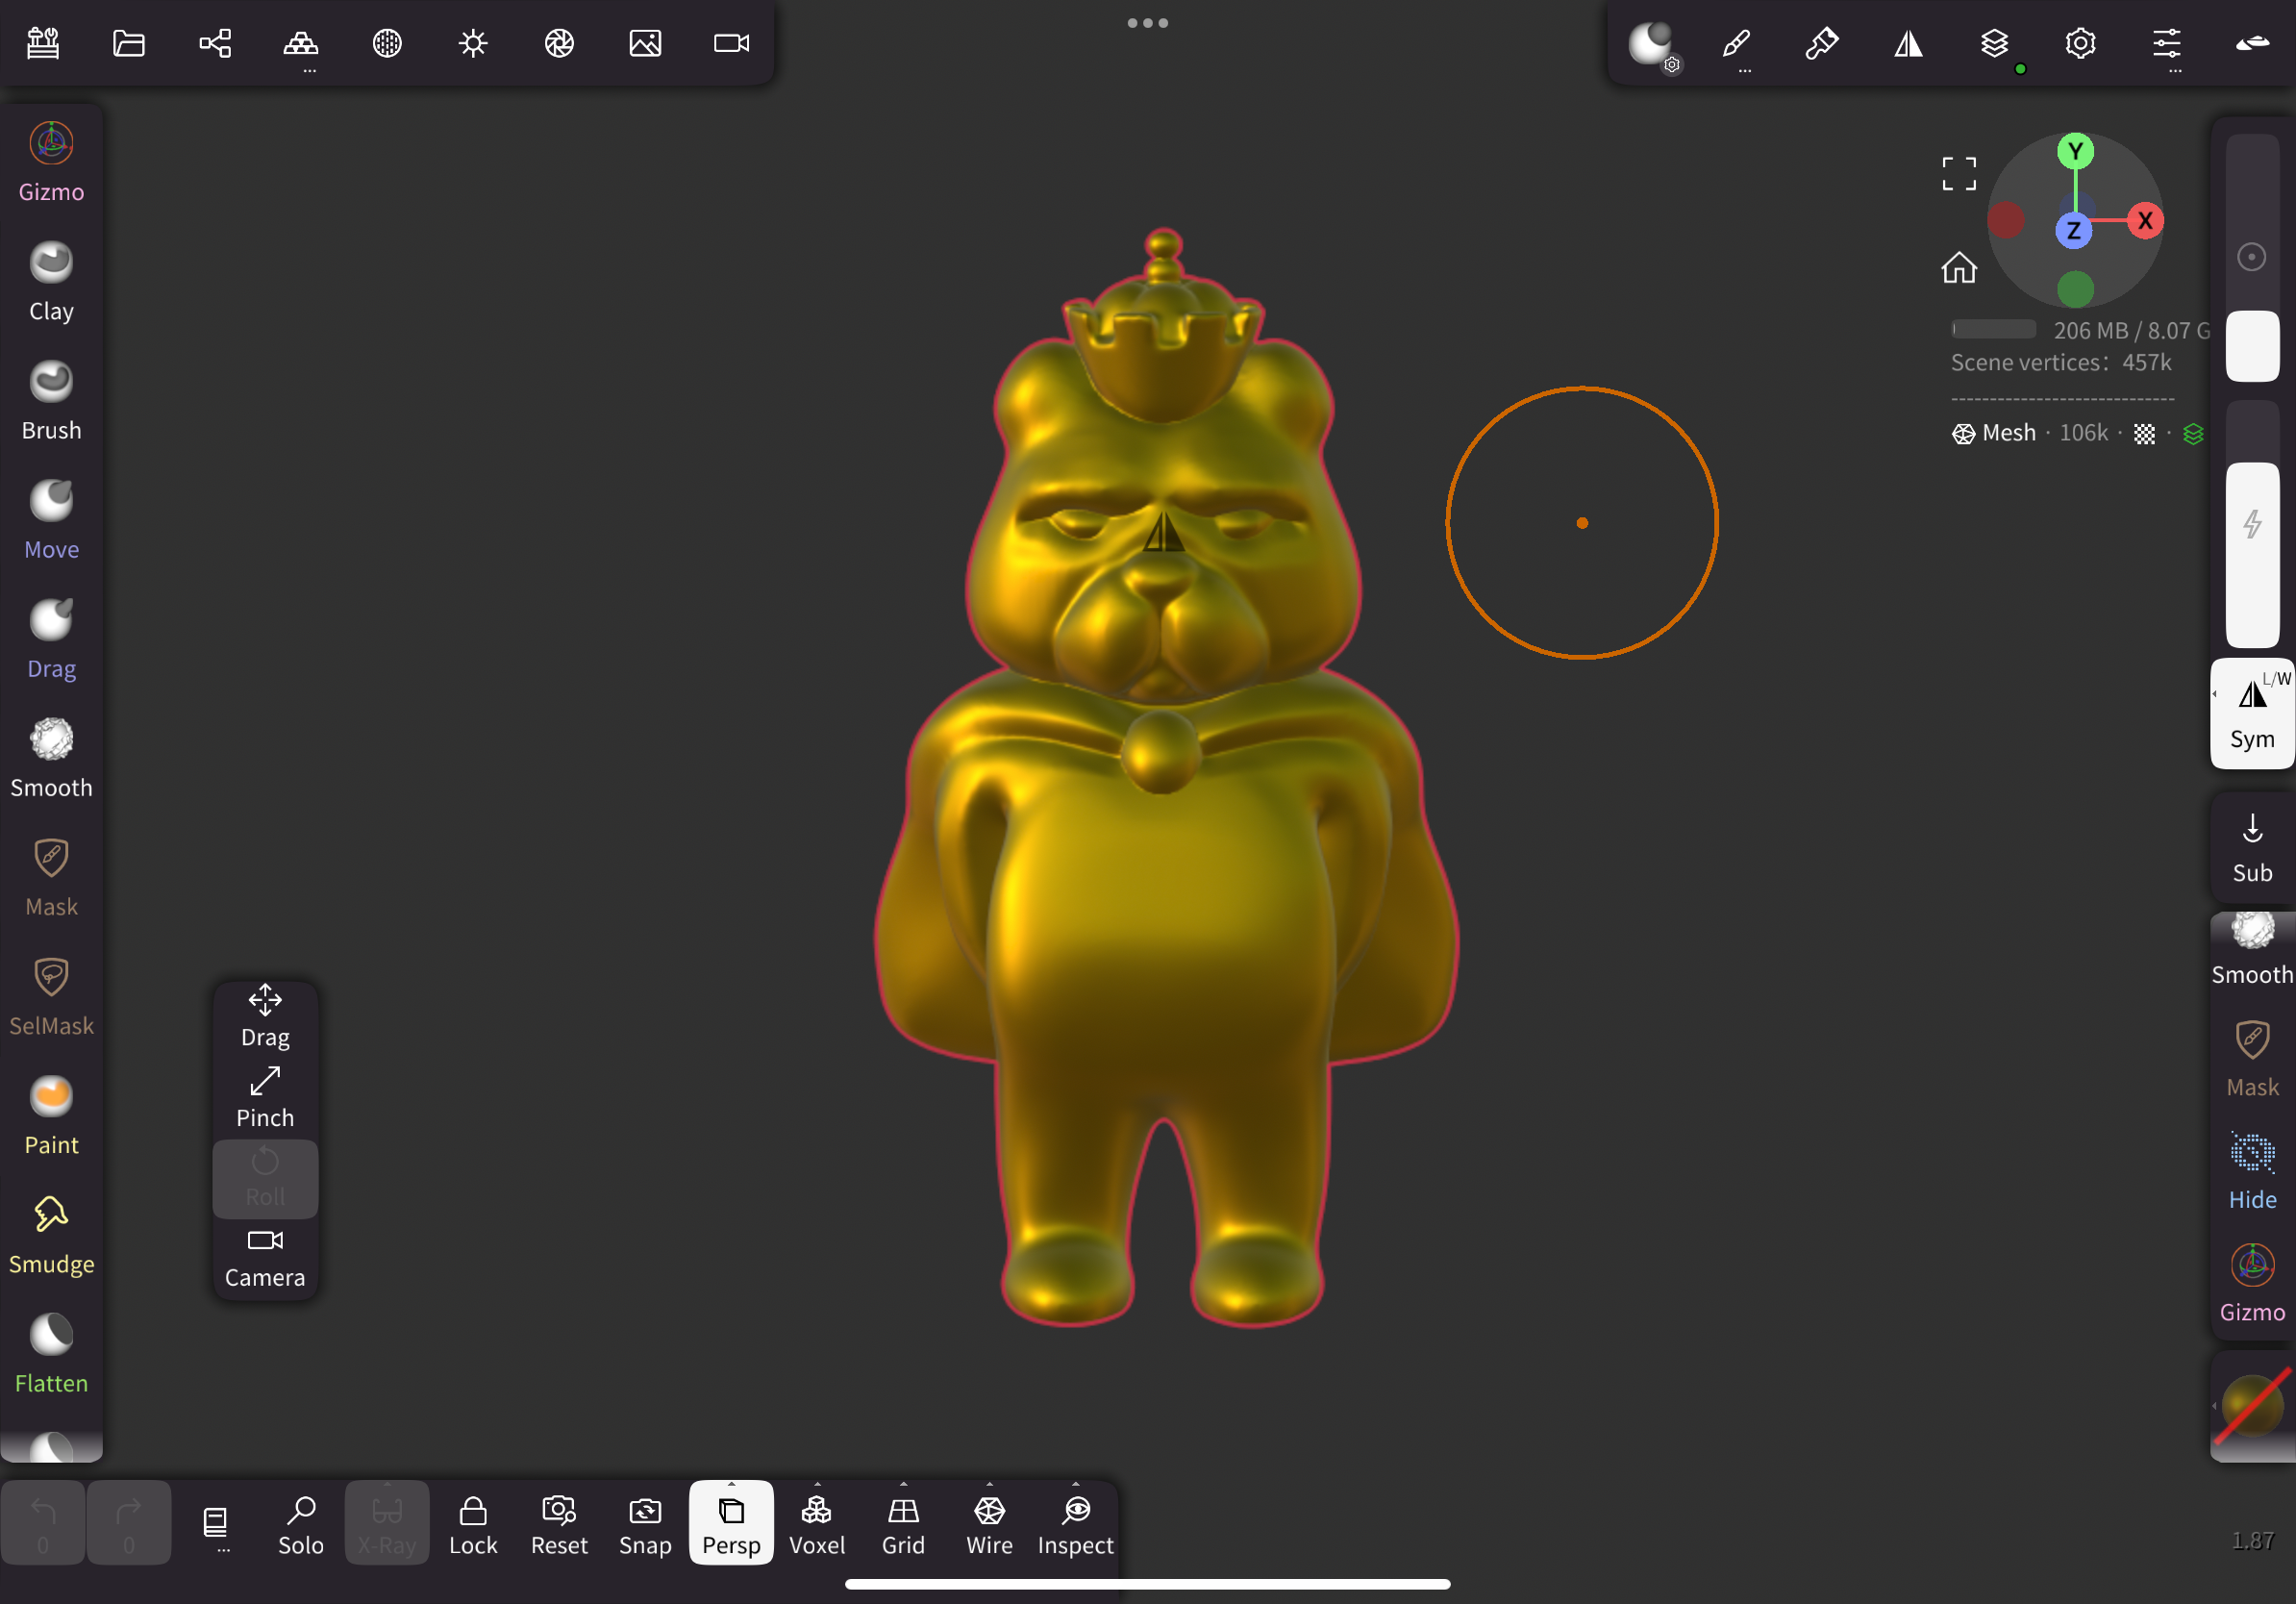2296x1604 pixels.
Task: Select the Drag tool in left sidebar
Action: pyautogui.click(x=51, y=639)
